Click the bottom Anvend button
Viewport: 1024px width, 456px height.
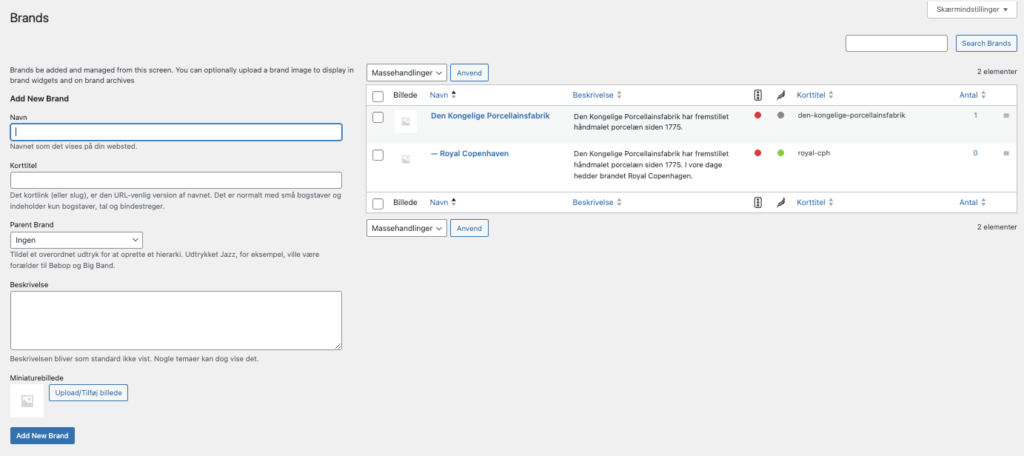(x=470, y=229)
